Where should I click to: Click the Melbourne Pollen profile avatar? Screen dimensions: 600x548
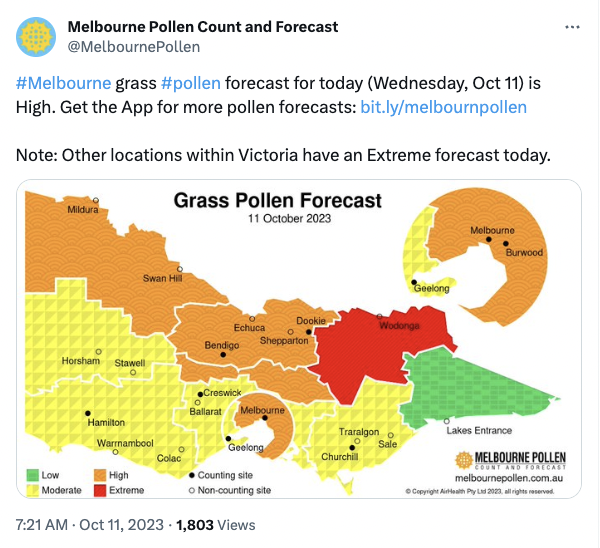point(36,37)
